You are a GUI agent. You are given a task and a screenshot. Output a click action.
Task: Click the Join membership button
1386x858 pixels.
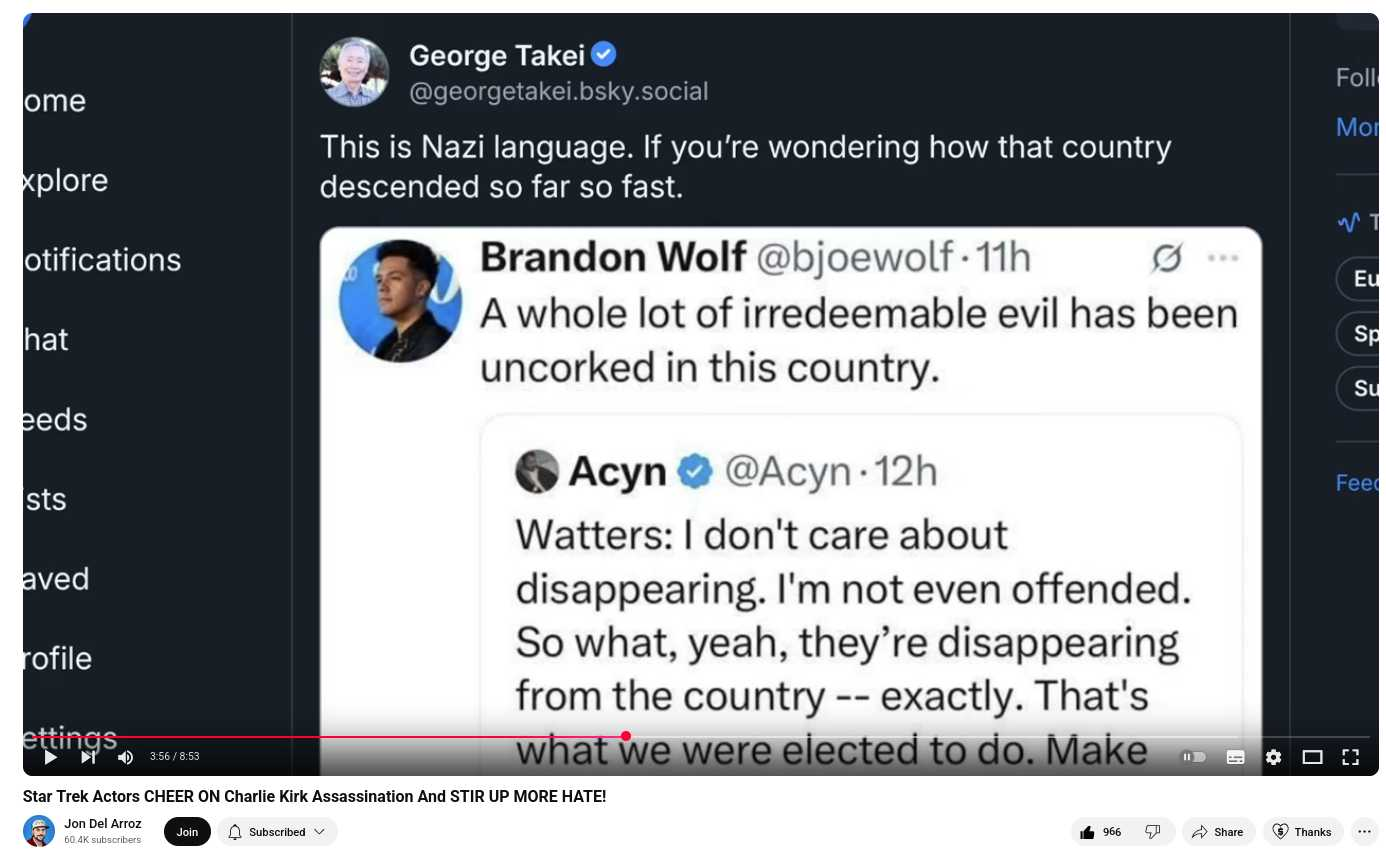(187, 832)
